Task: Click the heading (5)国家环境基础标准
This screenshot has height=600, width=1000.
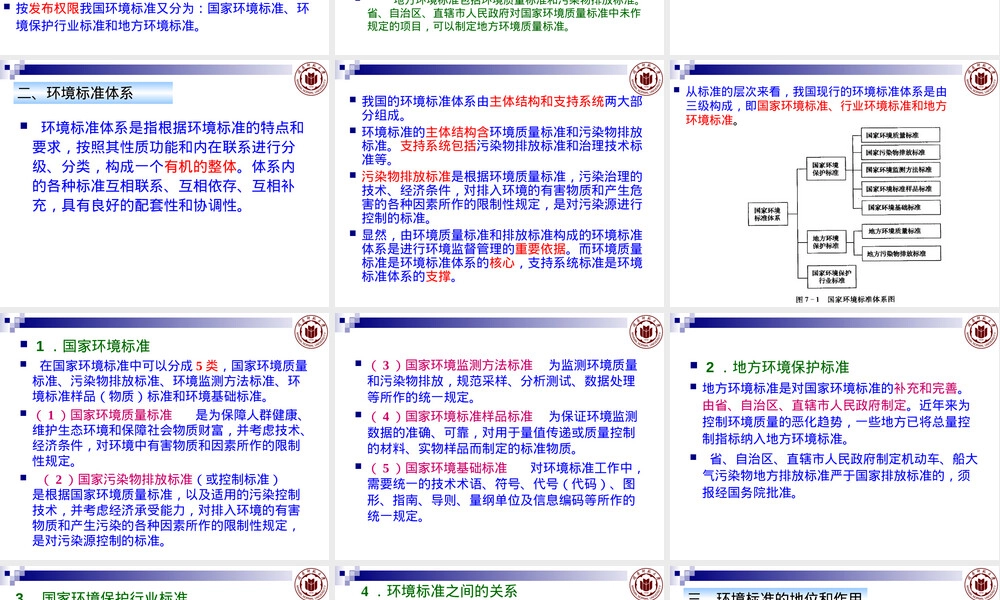Action: pyautogui.click(x=437, y=468)
